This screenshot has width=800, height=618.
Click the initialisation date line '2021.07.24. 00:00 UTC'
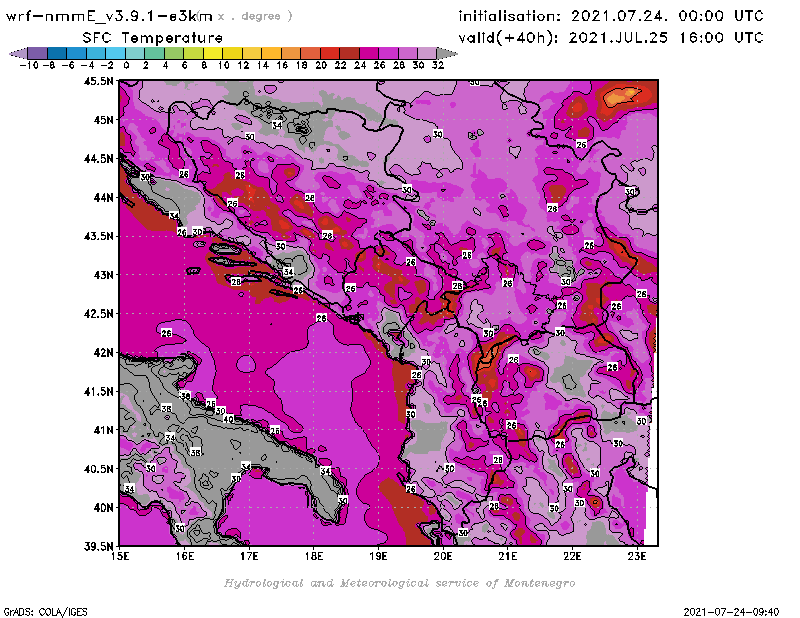pyautogui.click(x=667, y=16)
